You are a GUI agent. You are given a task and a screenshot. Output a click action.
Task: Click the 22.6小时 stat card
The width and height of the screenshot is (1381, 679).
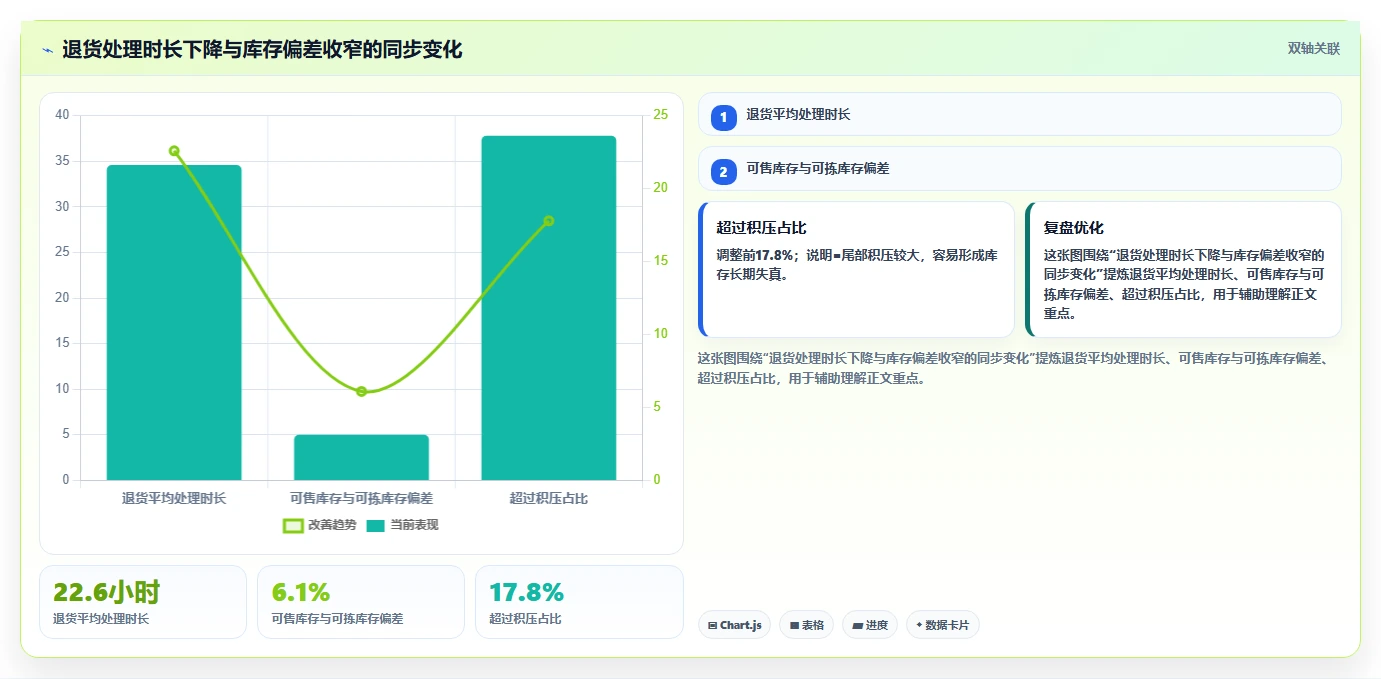coord(143,602)
